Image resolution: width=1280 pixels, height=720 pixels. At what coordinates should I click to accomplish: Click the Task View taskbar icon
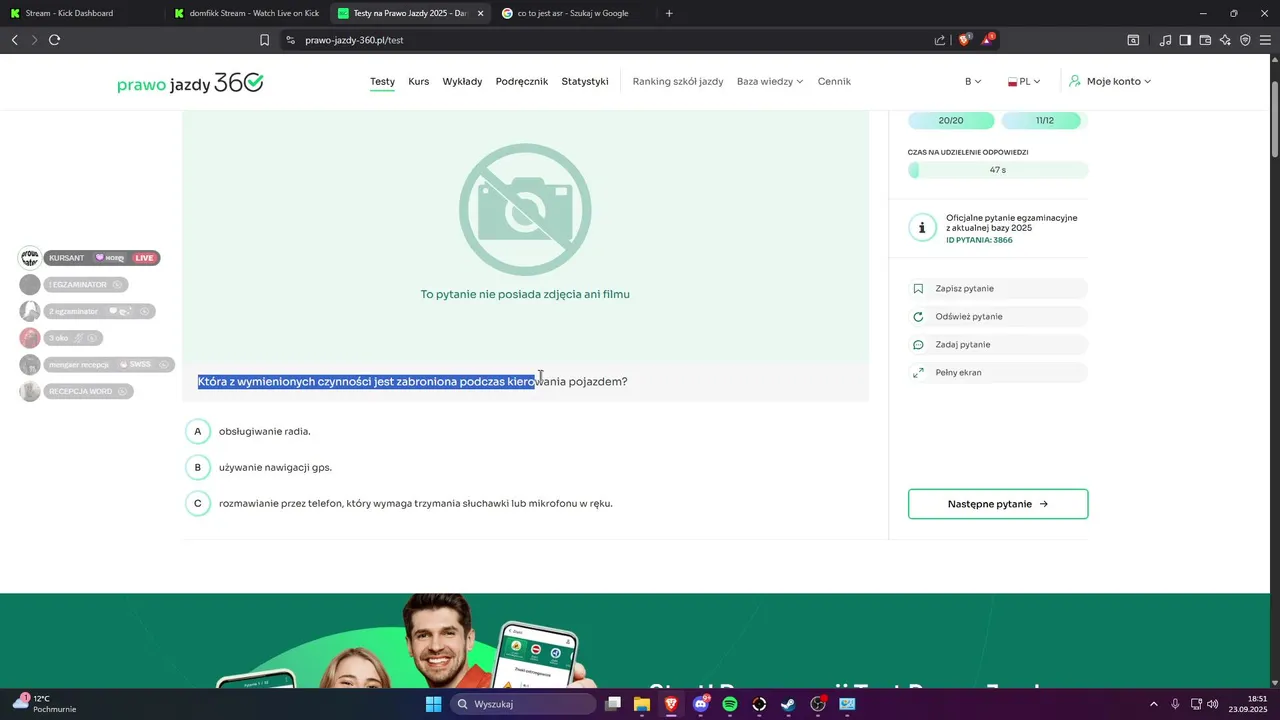pyautogui.click(x=613, y=704)
